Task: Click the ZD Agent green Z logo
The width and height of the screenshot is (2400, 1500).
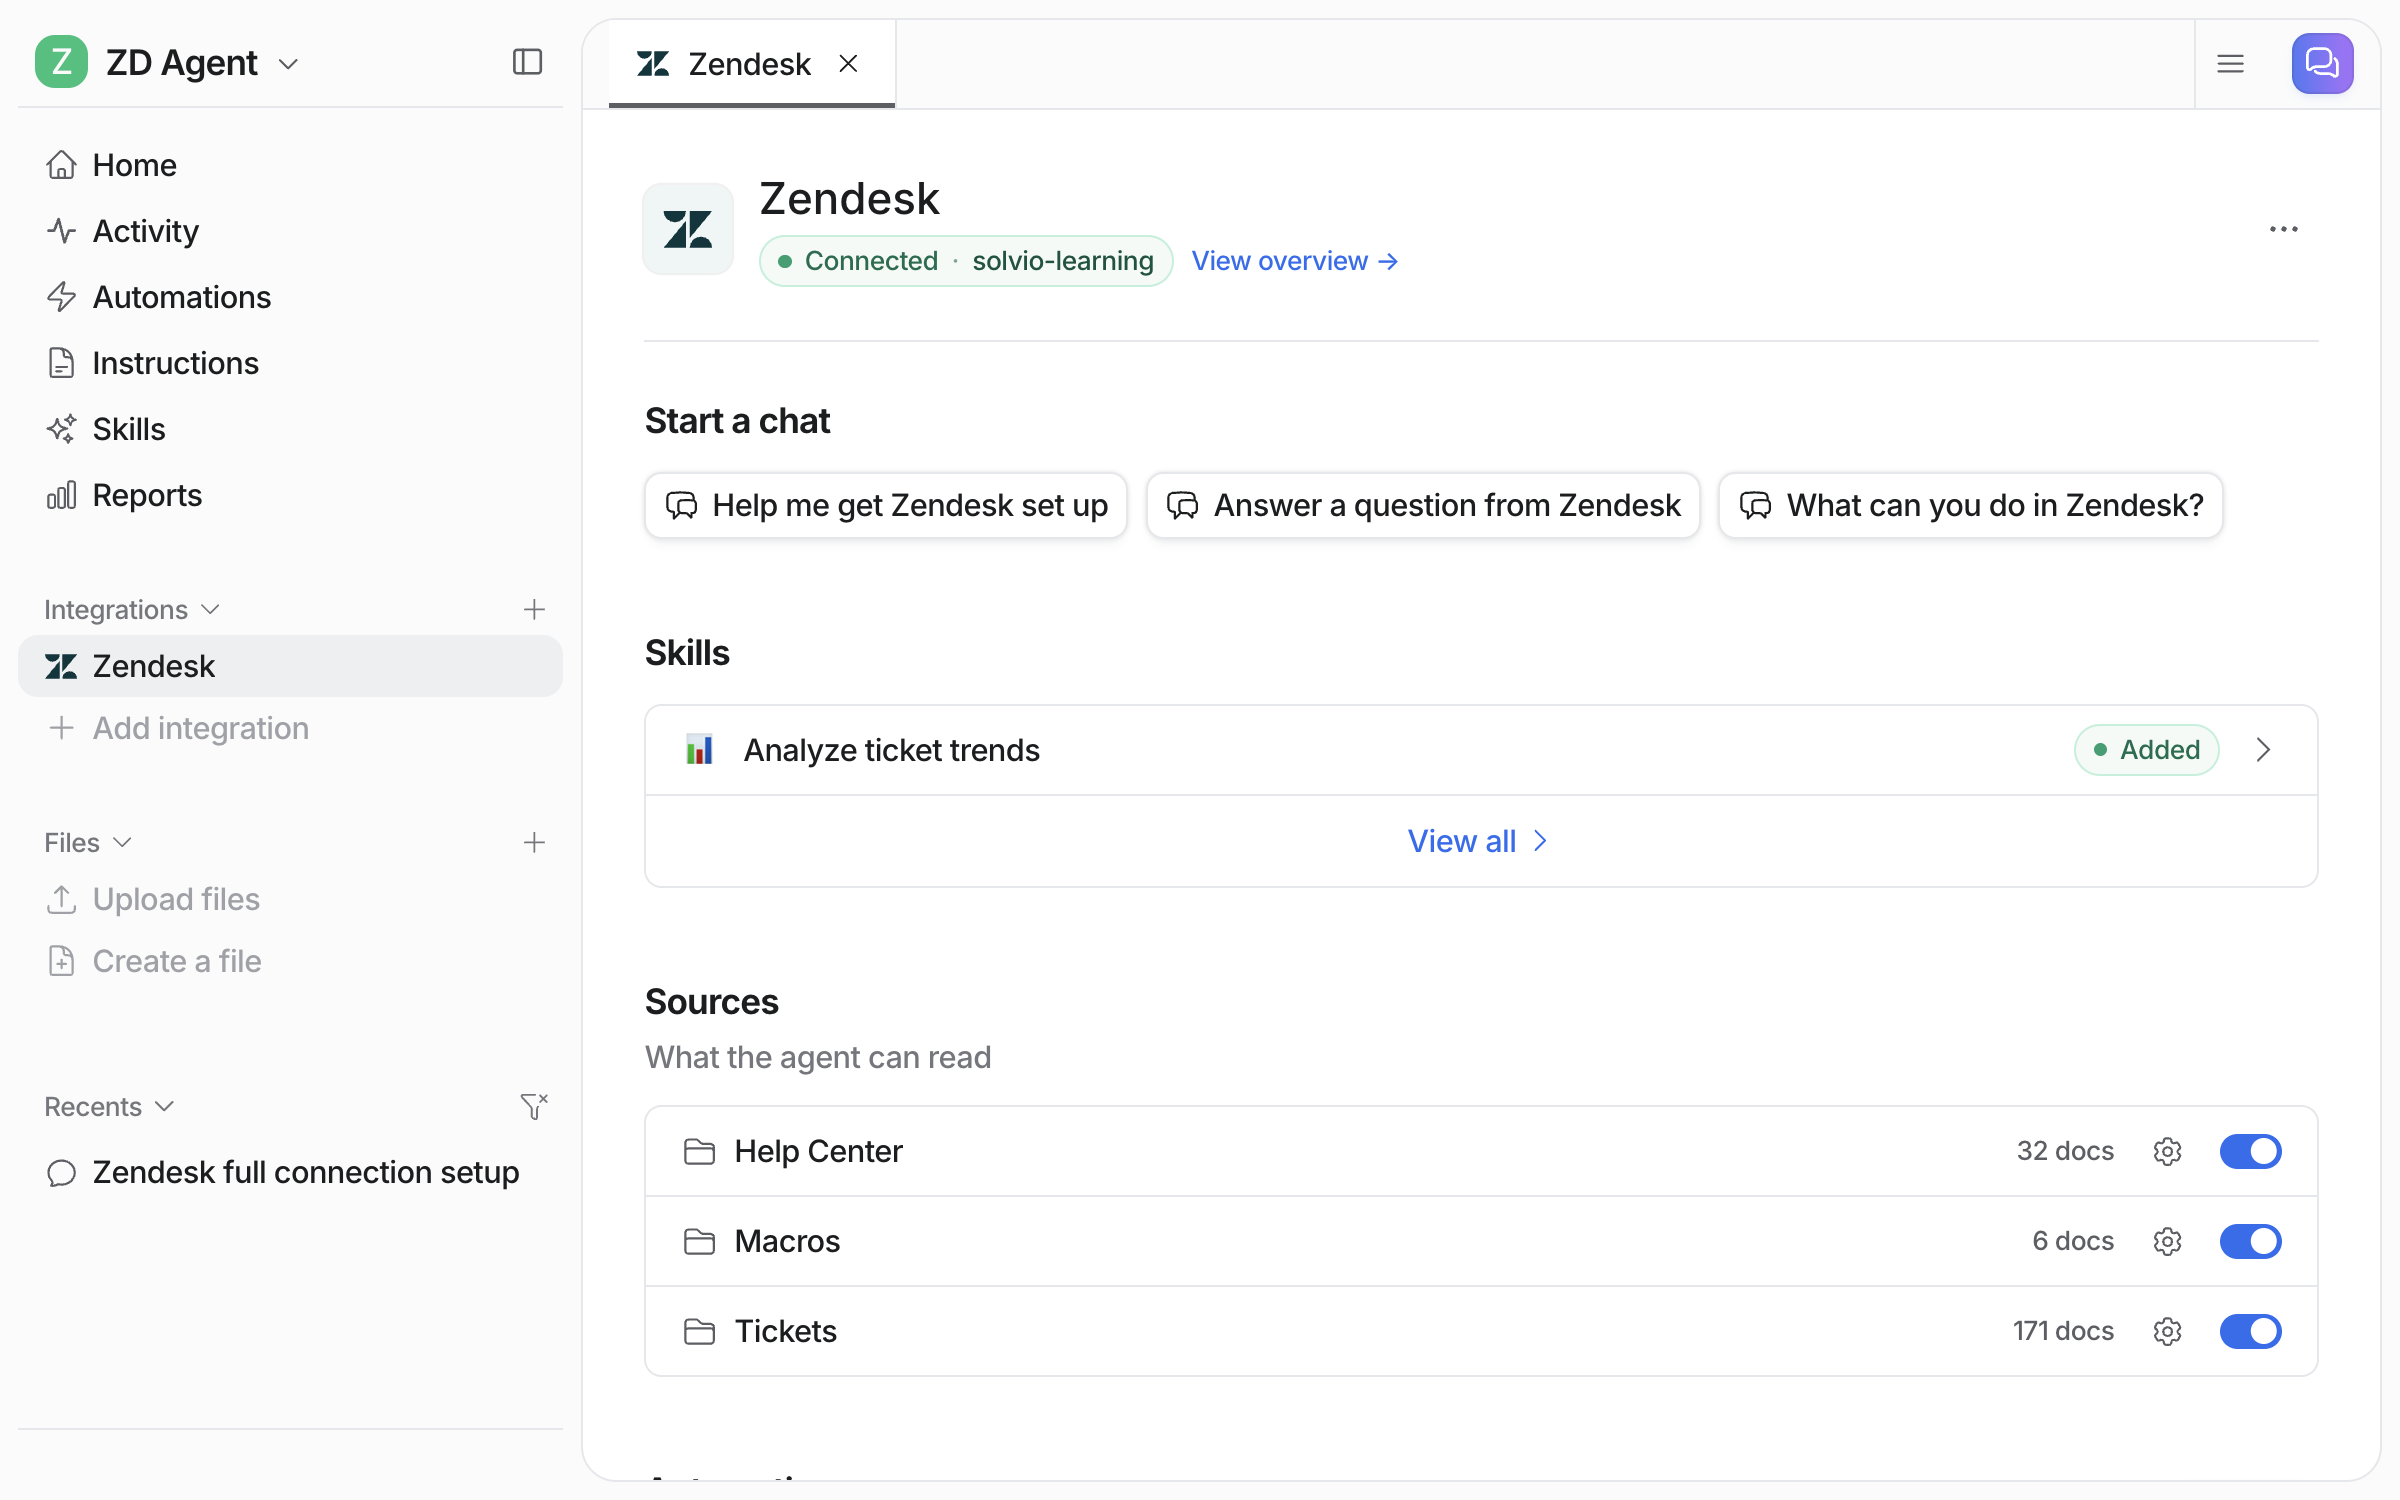Action: pyautogui.click(x=61, y=62)
